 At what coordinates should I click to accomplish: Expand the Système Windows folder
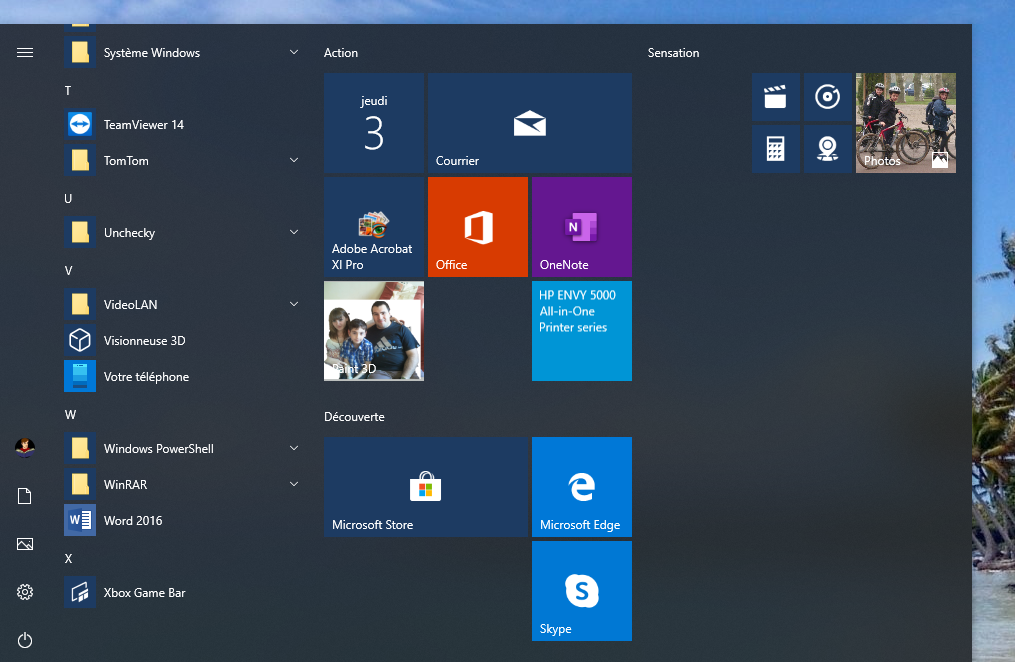(x=294, y=52)
